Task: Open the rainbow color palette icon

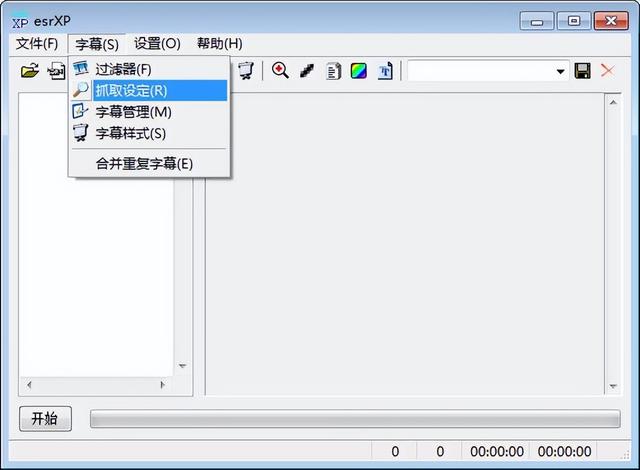Action: pos(359,71)
